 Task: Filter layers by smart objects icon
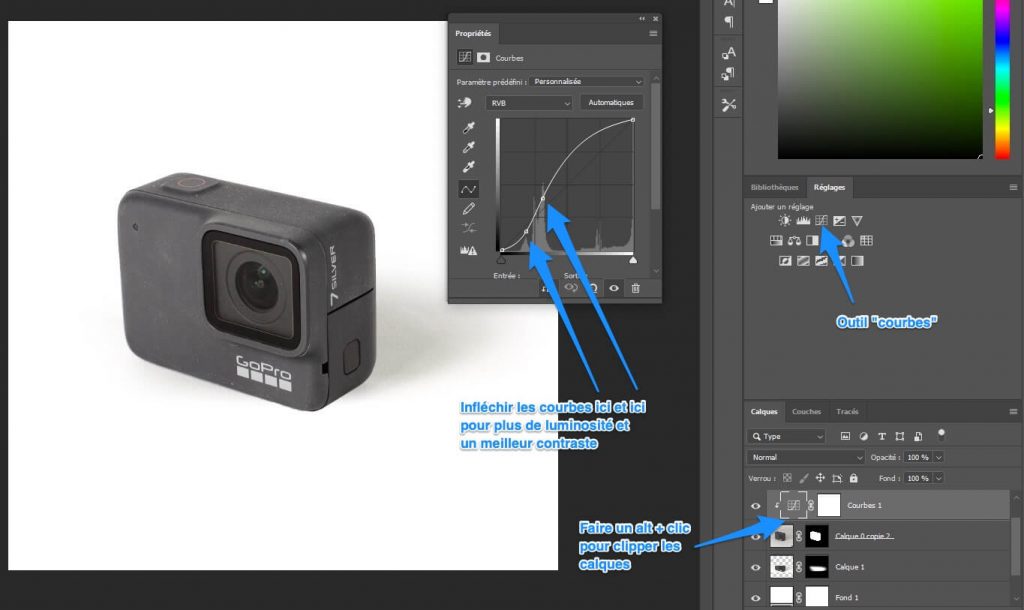[x=918, y=436]
